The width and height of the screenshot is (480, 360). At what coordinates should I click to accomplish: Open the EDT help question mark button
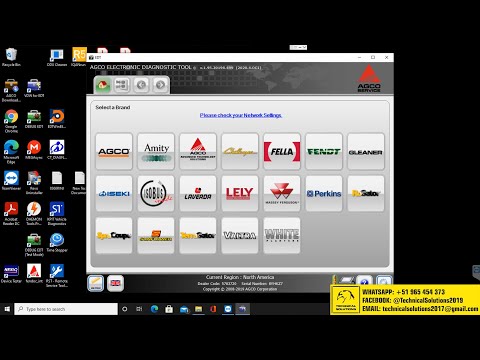coord(364,282)
